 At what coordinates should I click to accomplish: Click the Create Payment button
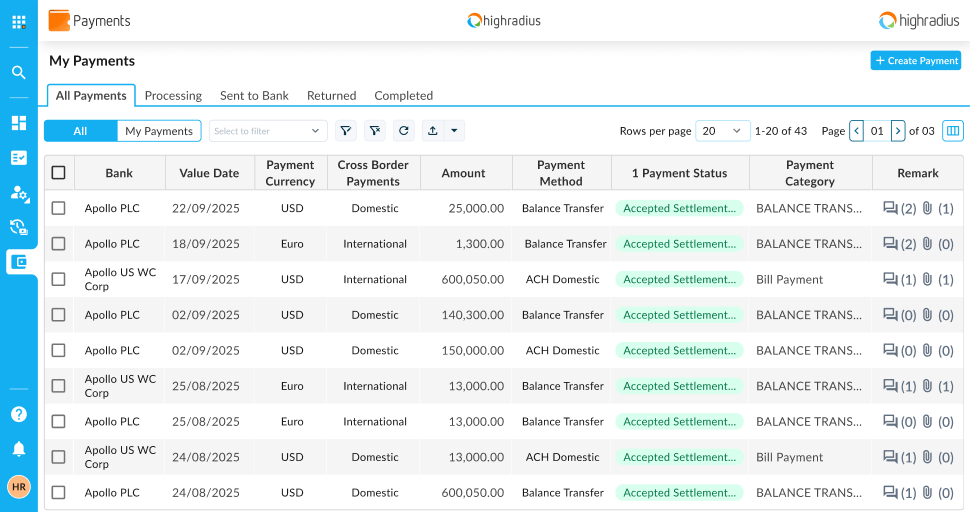[x=915, y=61]
